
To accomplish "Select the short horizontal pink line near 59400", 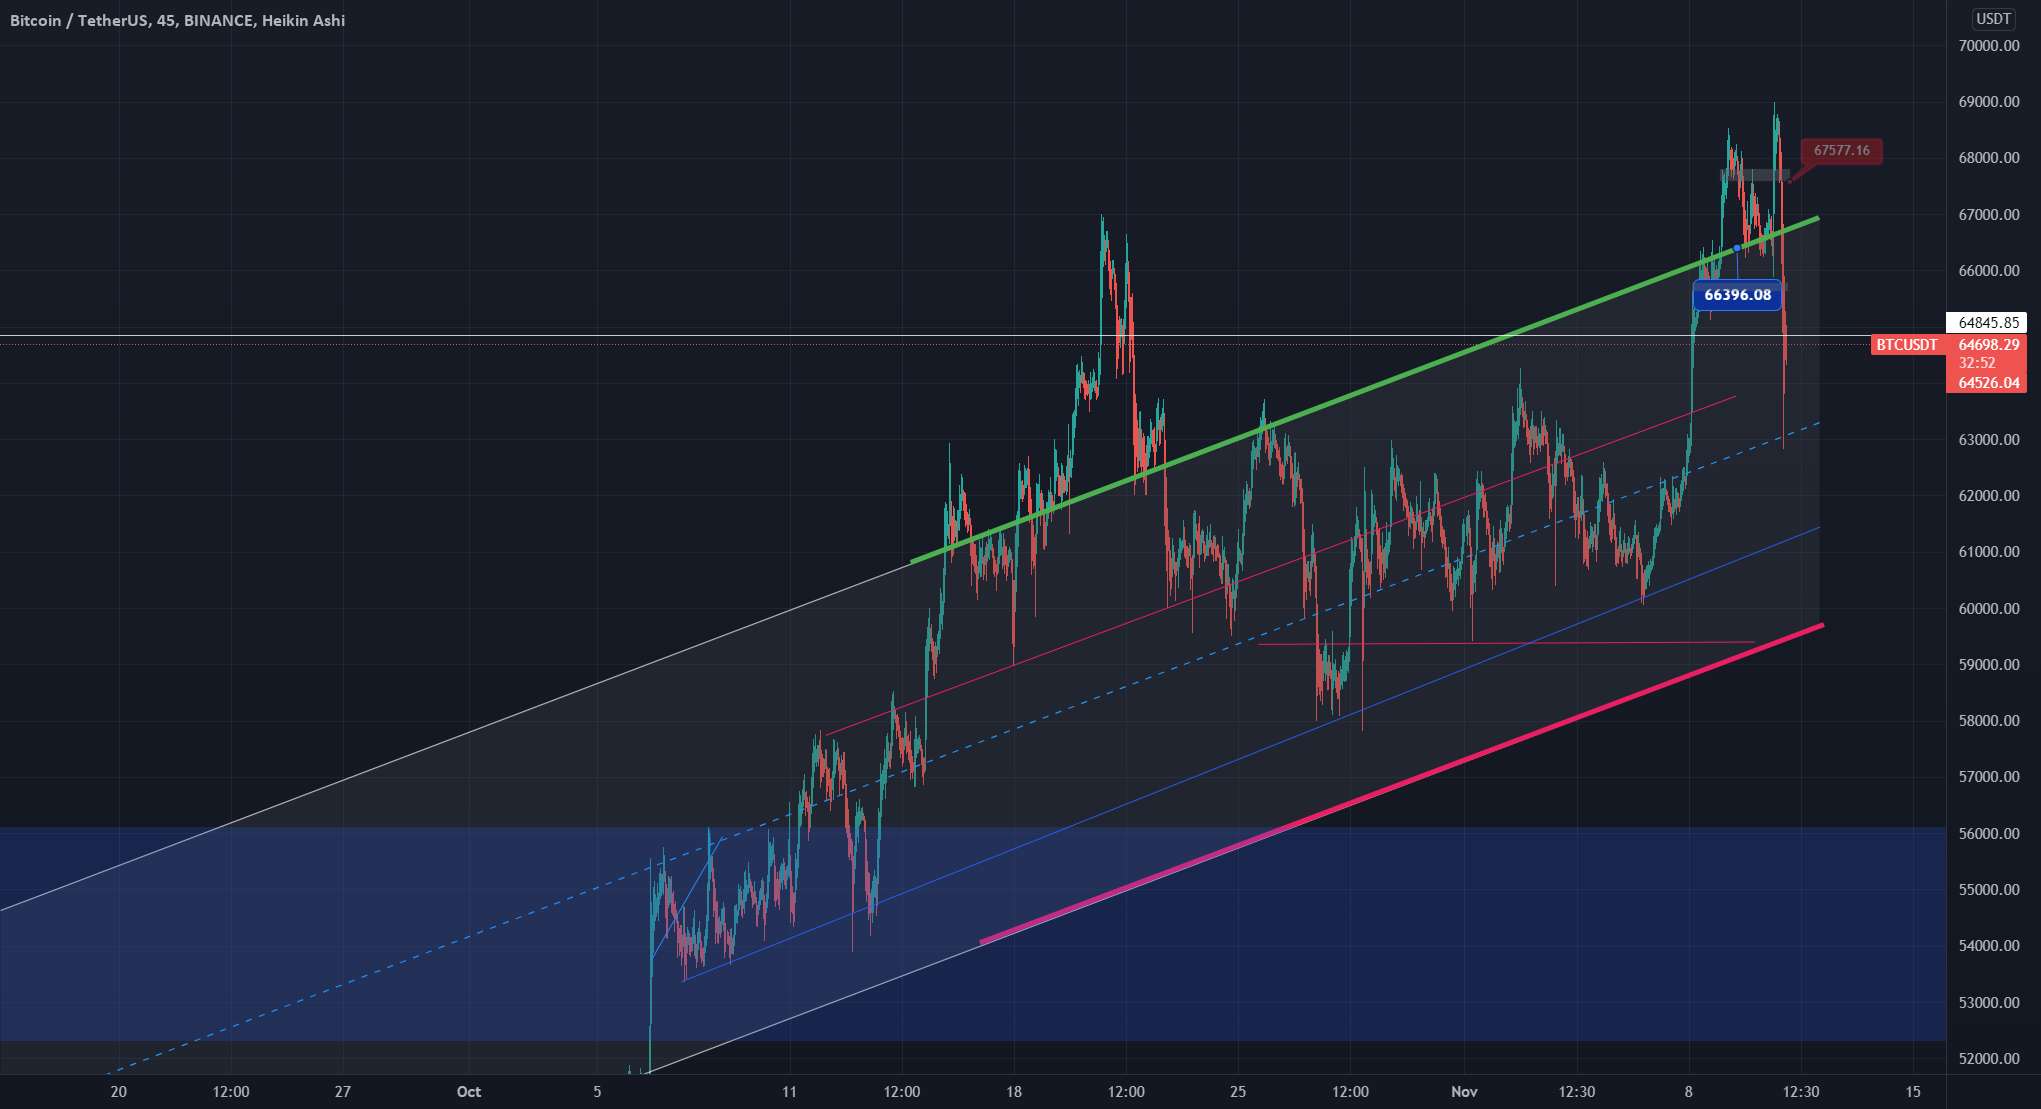I will [1505, 643].
